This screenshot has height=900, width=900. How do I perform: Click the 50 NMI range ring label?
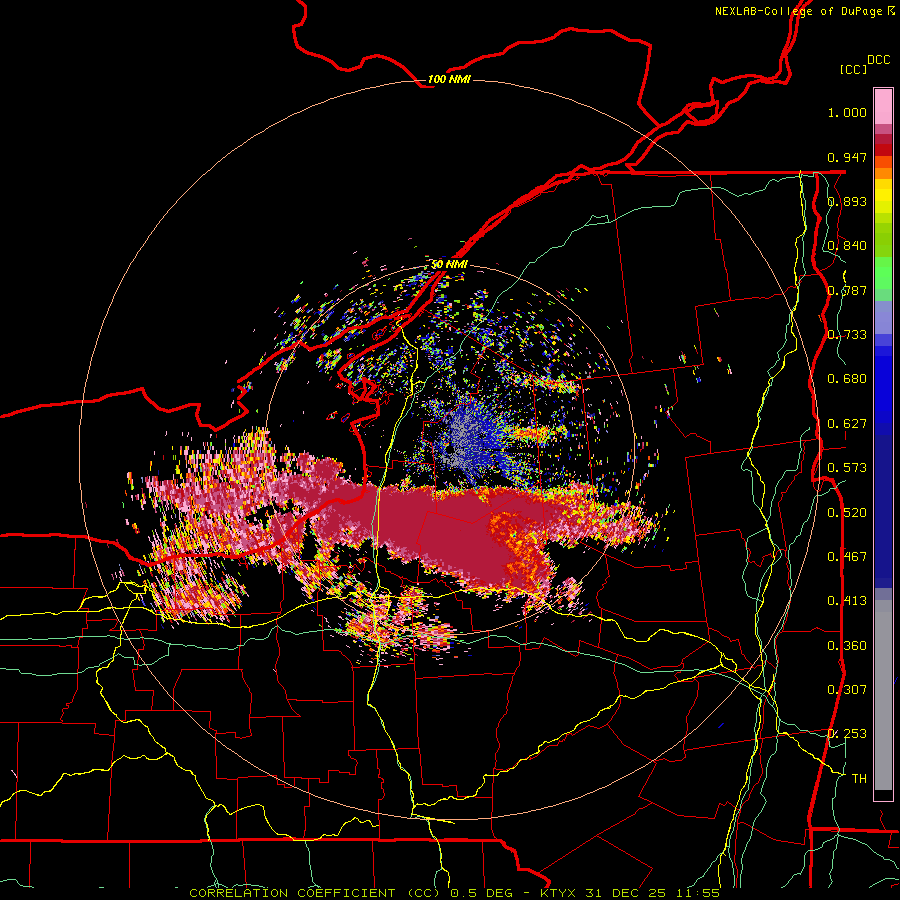click(x=449, y=265)
